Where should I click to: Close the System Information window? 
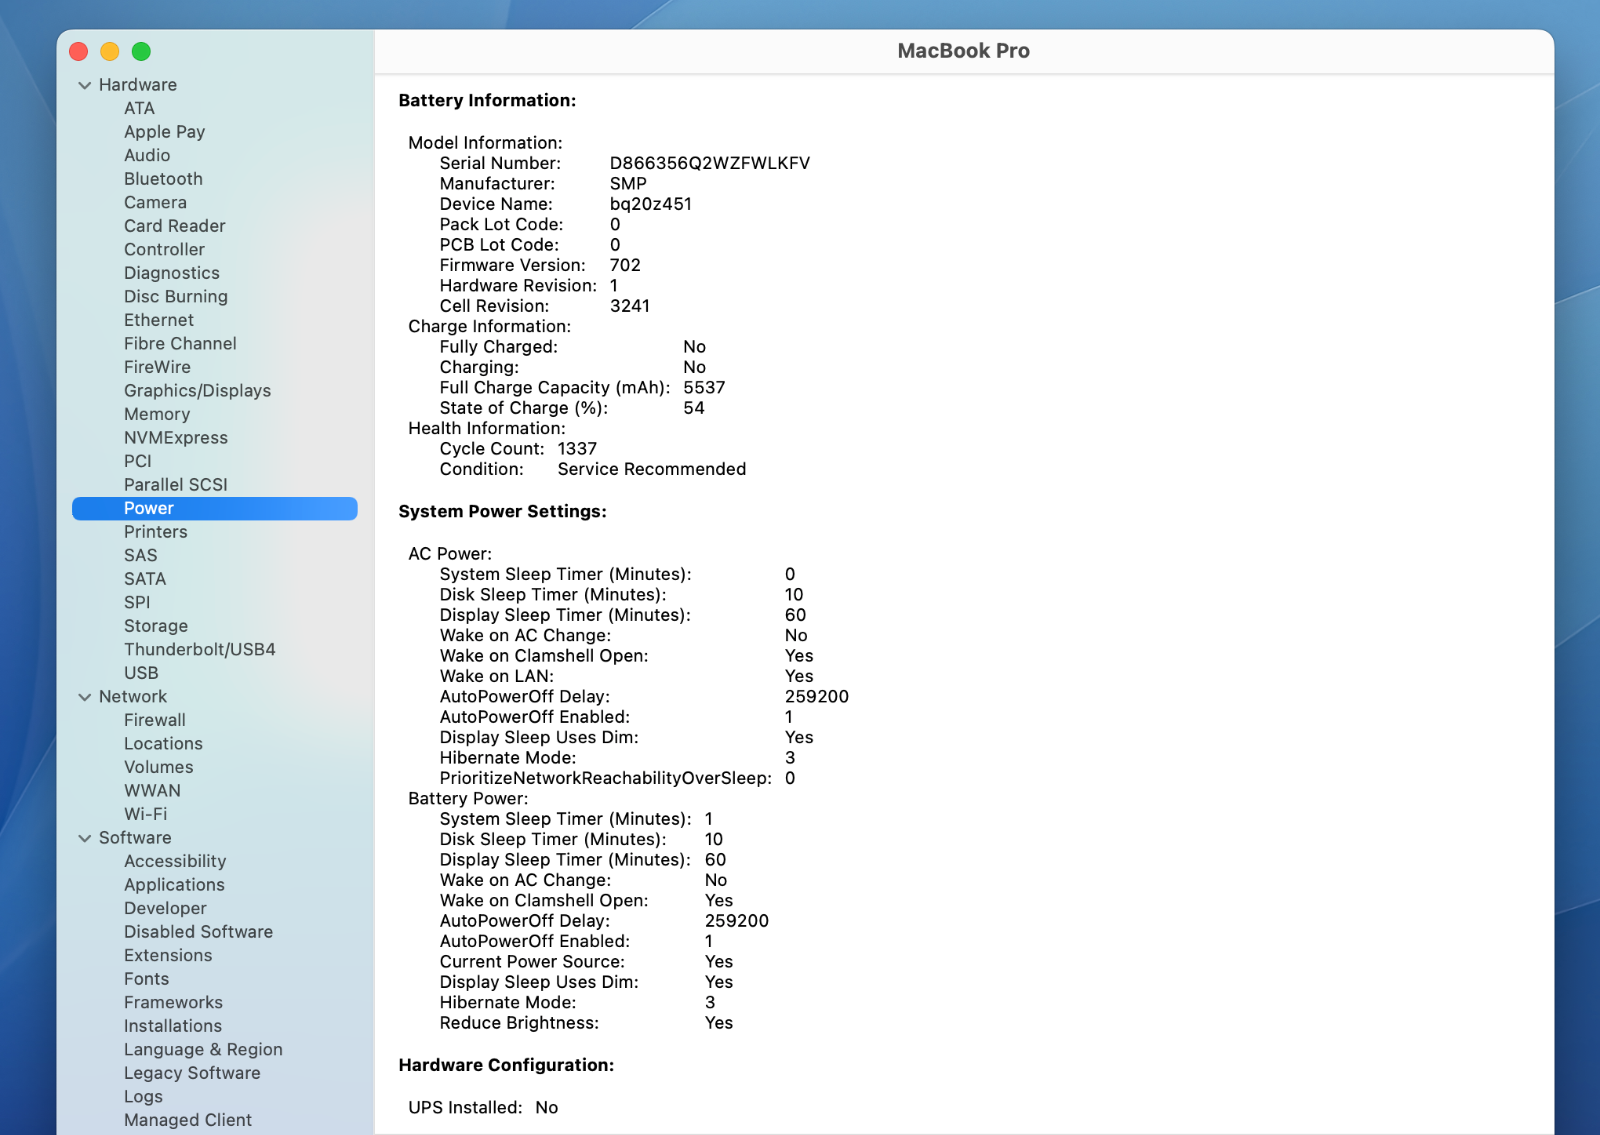click(79, 51)
